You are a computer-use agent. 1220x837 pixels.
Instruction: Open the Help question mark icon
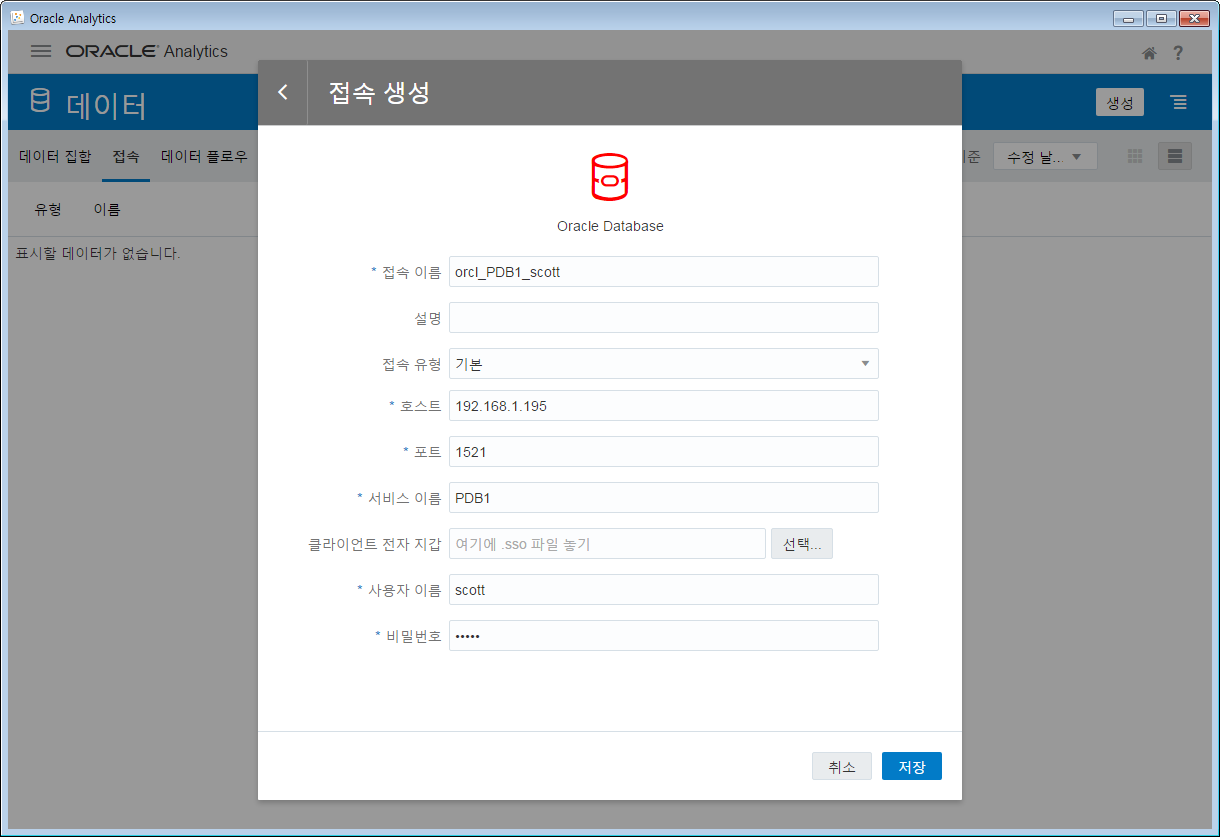pos(1178,53)
